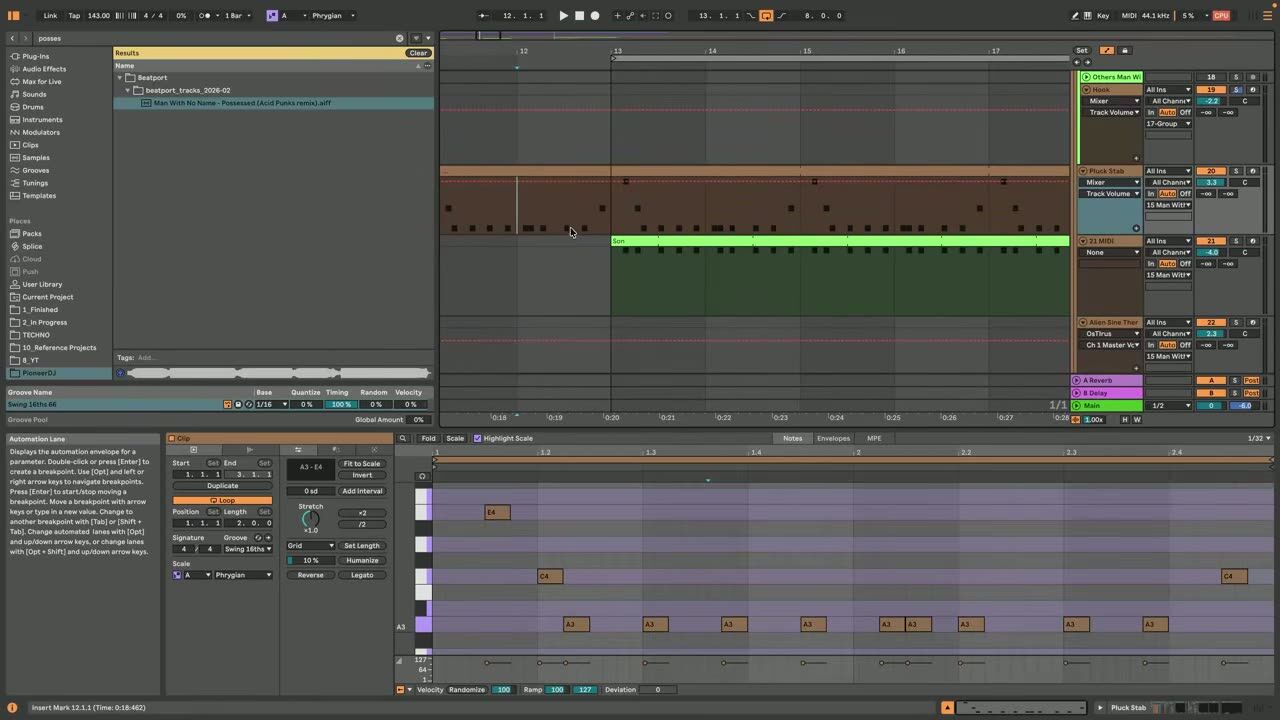Clear the browser search field
This screenshot has height=720, width=1280.
click(x=400, y=38)
